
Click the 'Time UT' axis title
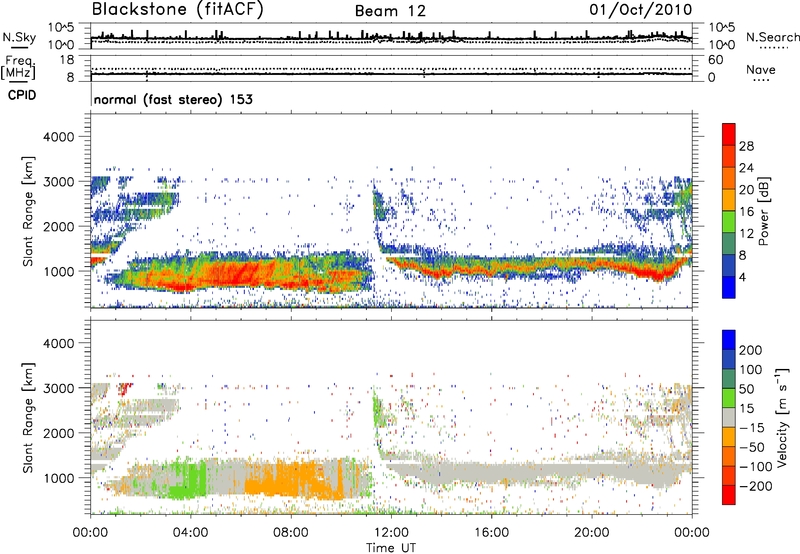coord(391,548)
